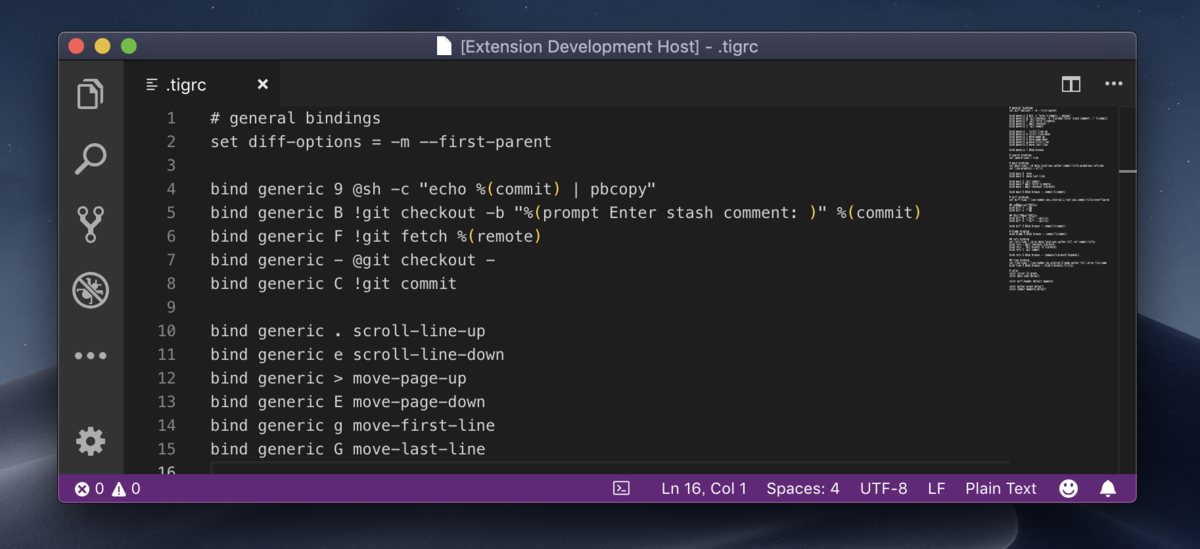Change indentation via Spaces: 4

pyautogui.click(x=803, y=489)
